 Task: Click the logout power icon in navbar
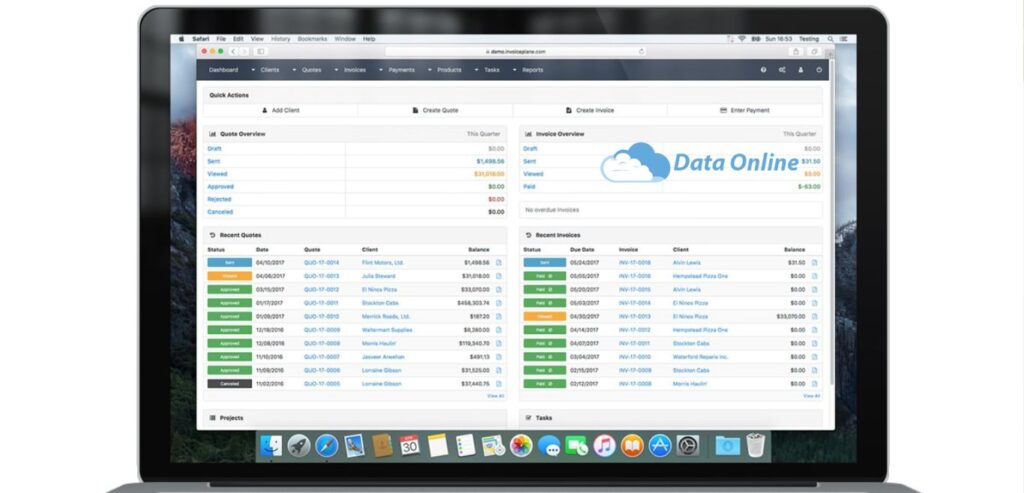pos(819,70)
